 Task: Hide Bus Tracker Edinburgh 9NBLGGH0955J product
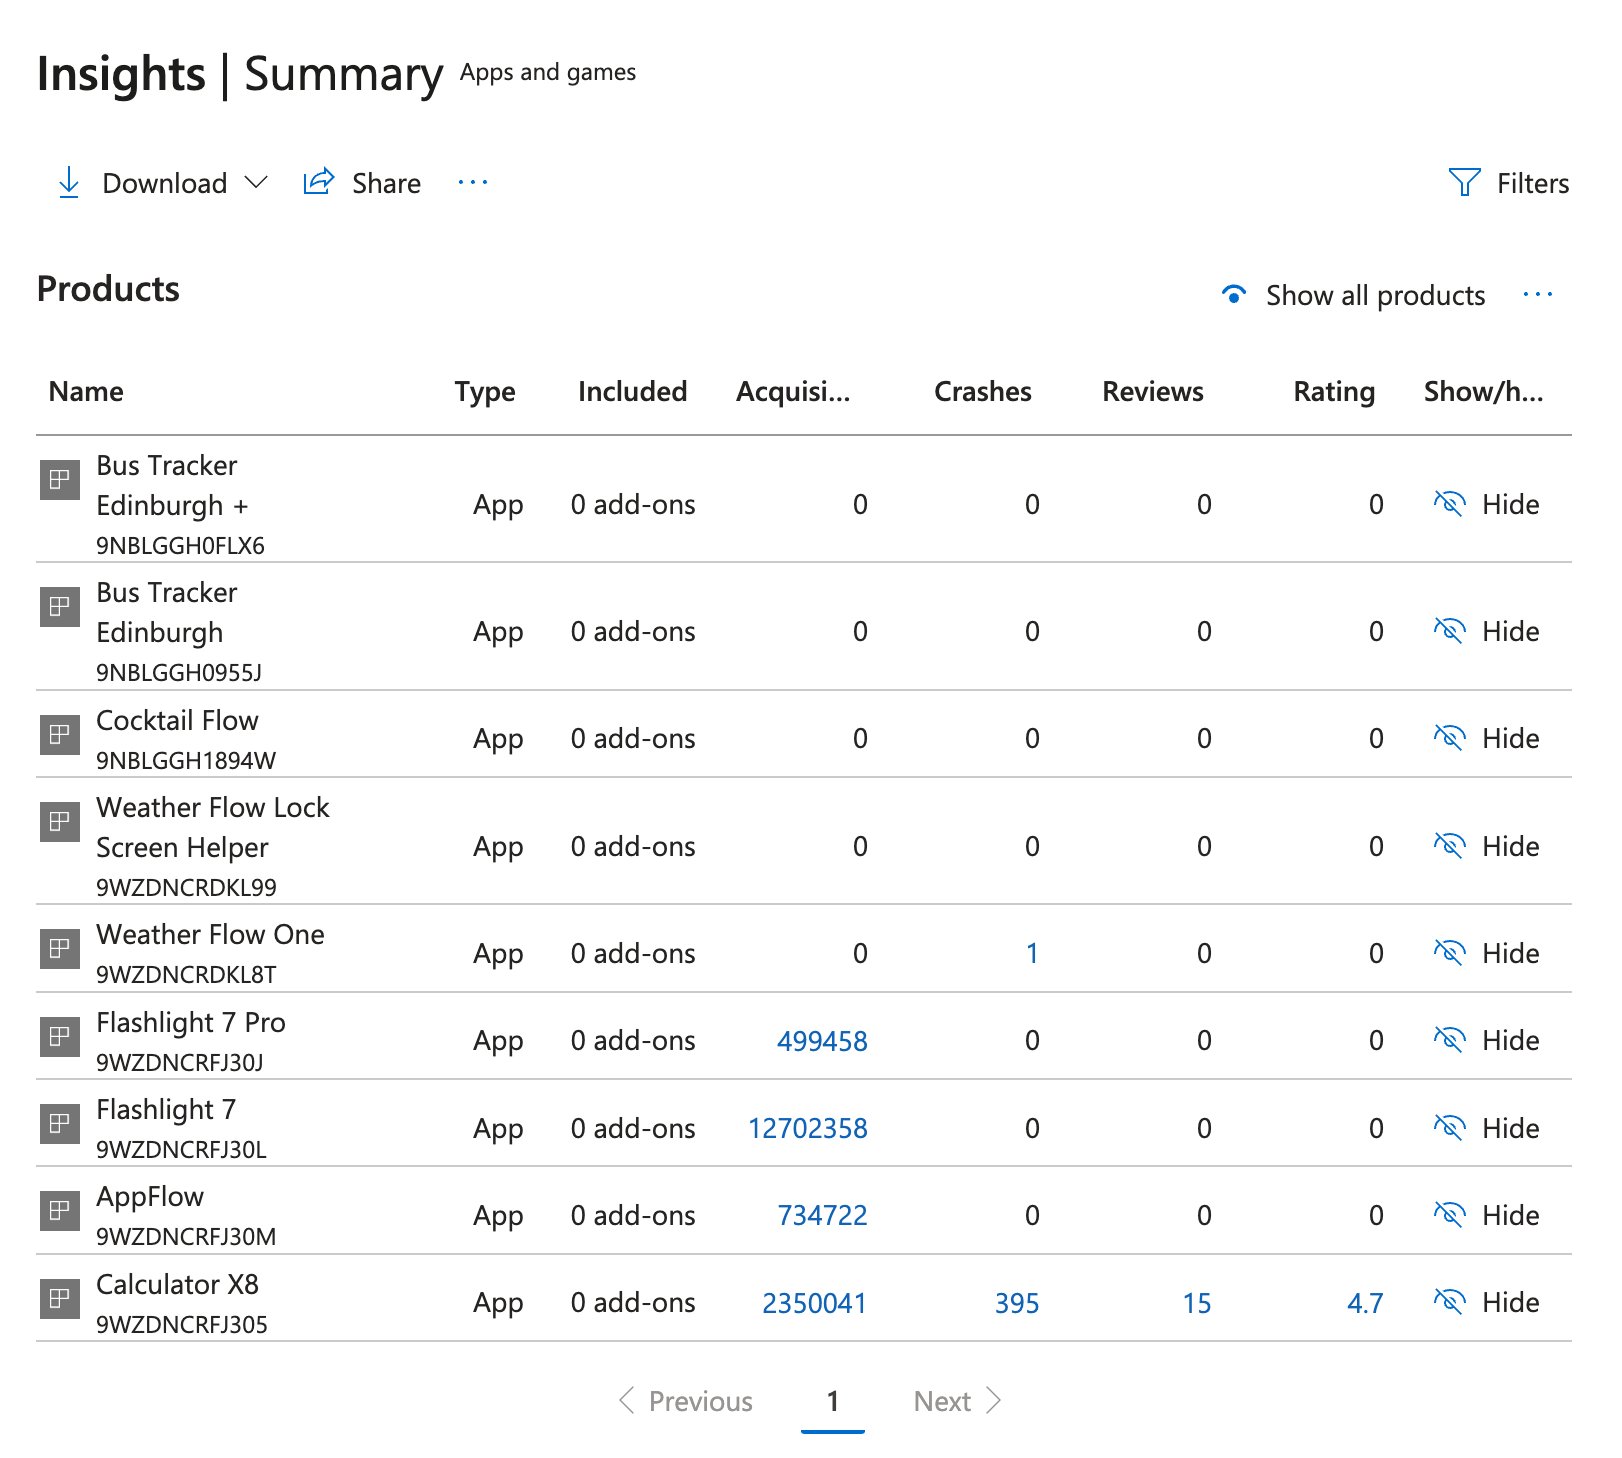(x=1486, y=631)
